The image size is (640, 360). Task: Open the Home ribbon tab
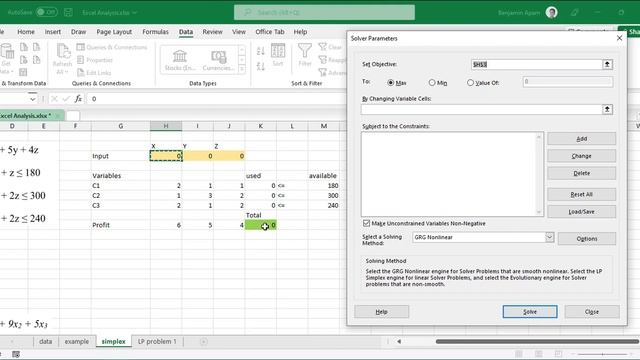coord(26,31)
